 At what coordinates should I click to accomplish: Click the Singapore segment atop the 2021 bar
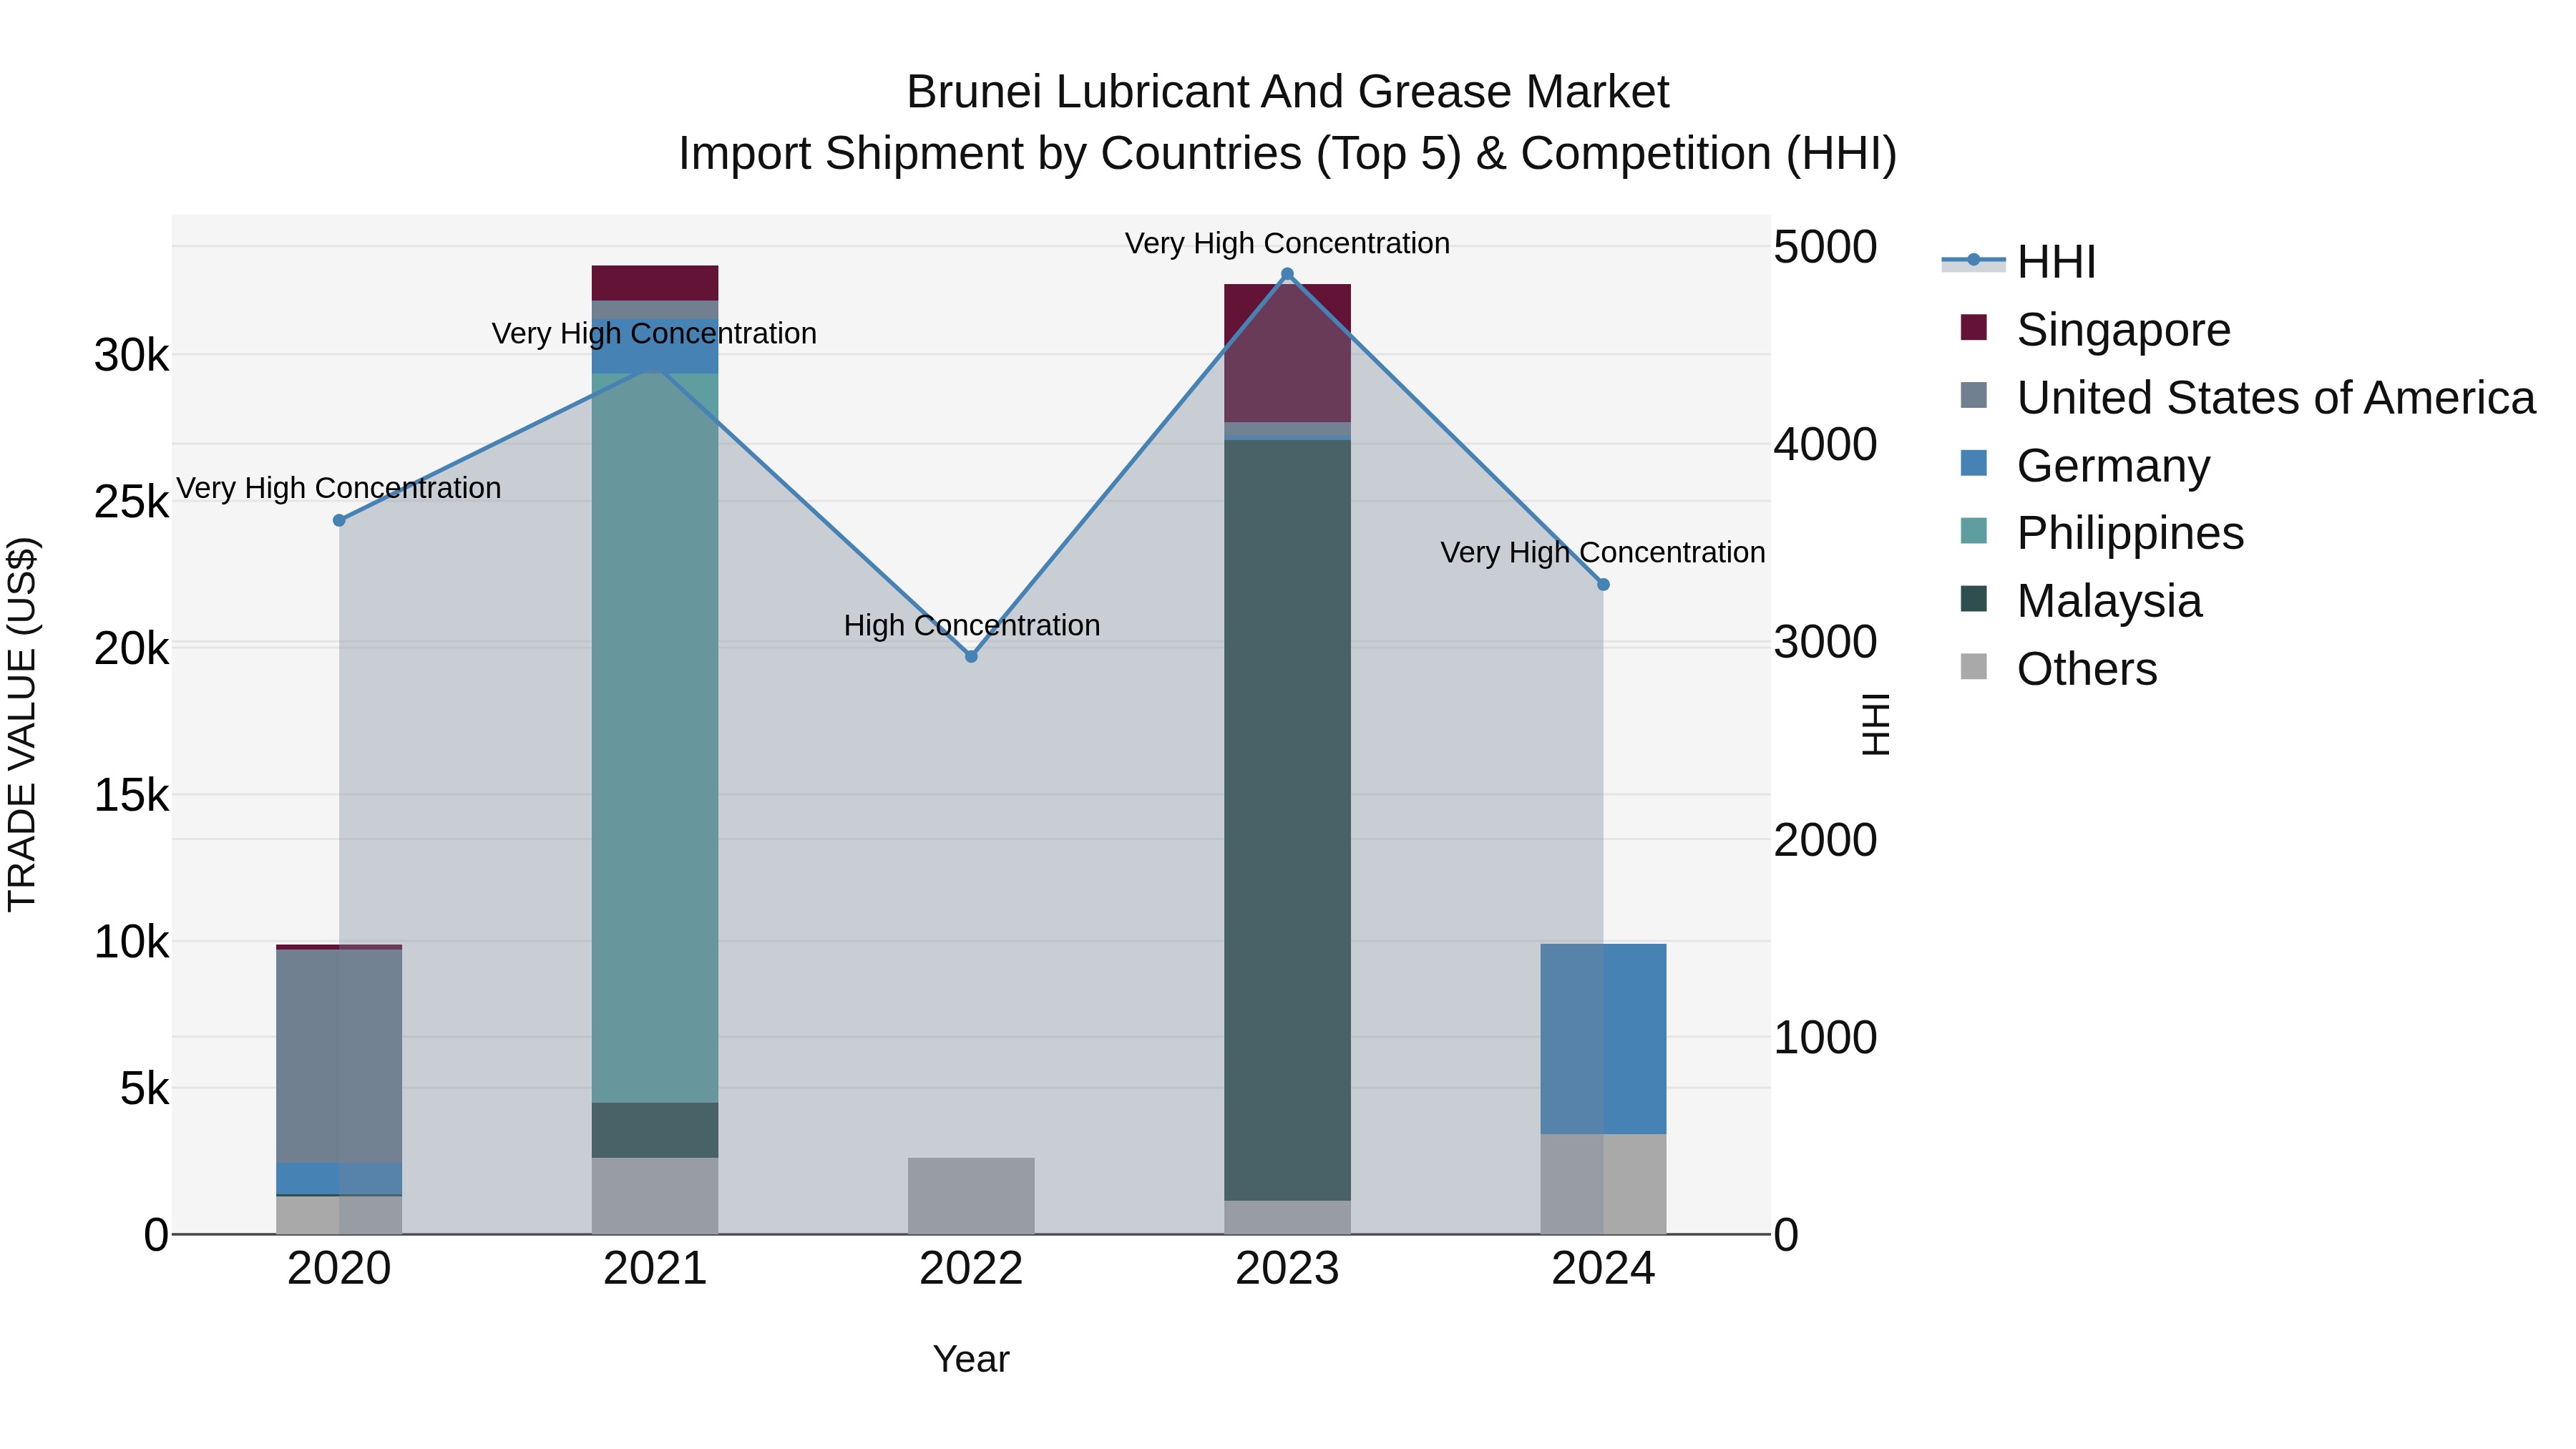(x=655, y=283)
